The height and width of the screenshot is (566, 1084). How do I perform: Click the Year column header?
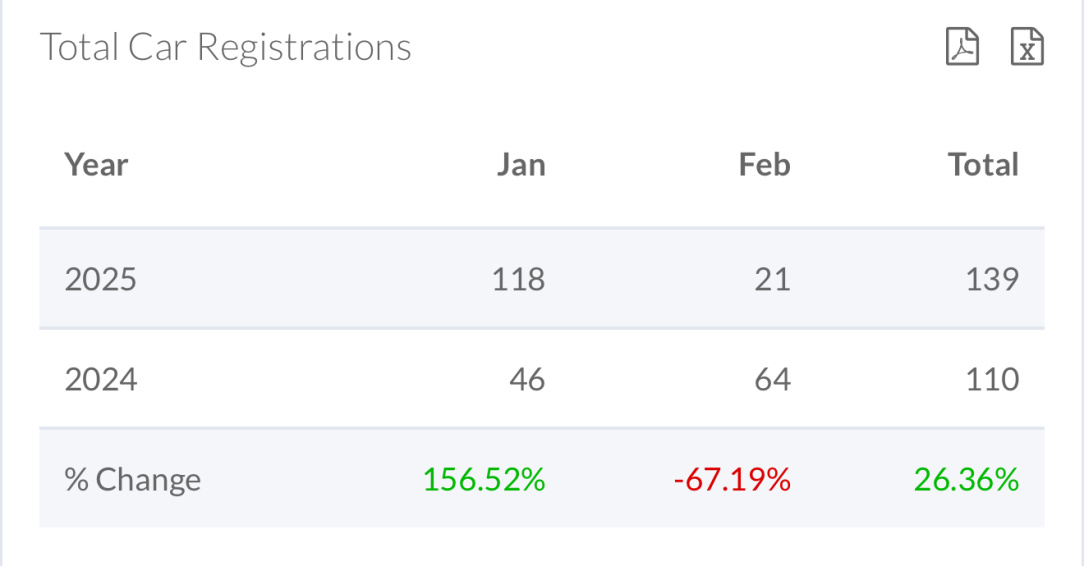pos(96,165)
